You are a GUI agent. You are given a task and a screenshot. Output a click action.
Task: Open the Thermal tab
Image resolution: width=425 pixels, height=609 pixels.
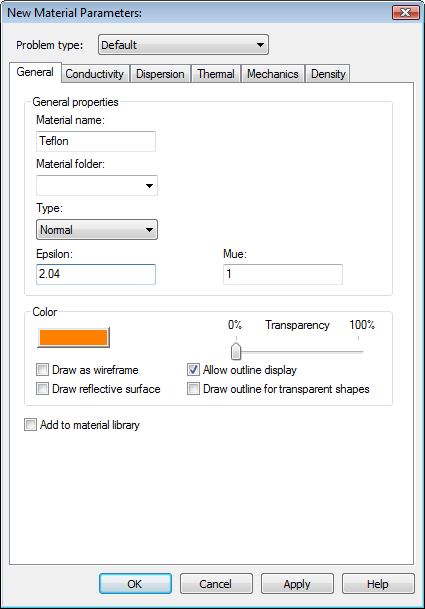click(216, 74)
